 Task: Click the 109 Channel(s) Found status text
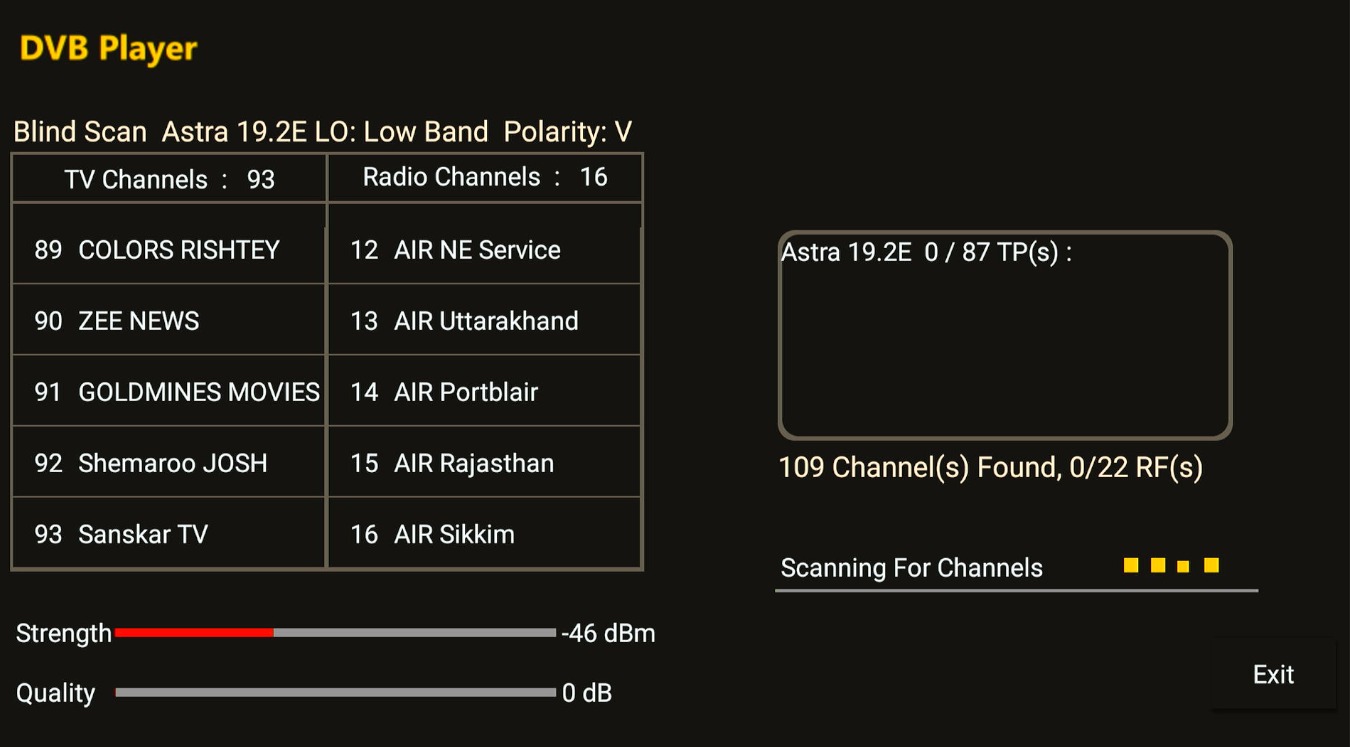tap(990, 467)
